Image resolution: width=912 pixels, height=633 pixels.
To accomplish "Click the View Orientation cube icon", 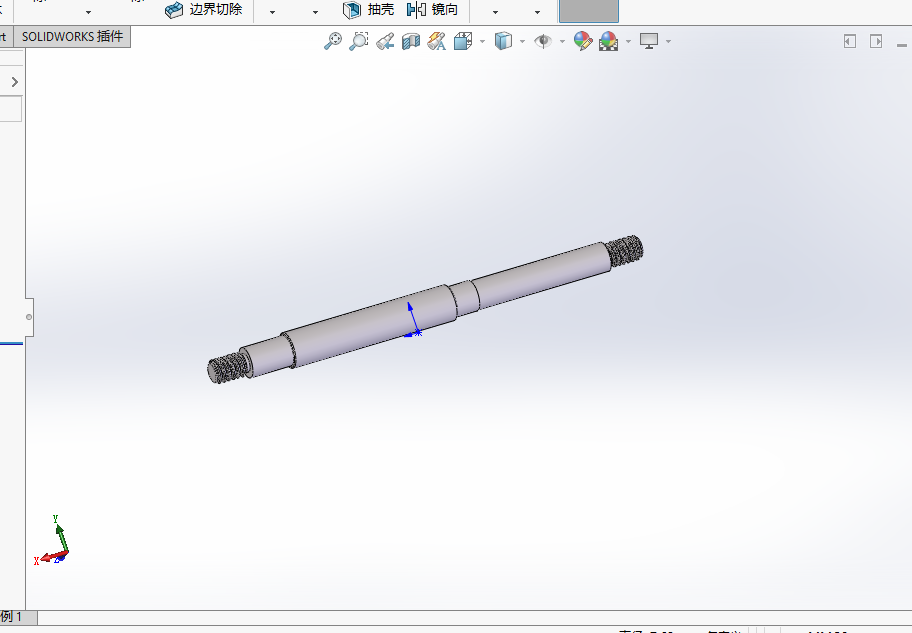I will click(x=463, y=41).
